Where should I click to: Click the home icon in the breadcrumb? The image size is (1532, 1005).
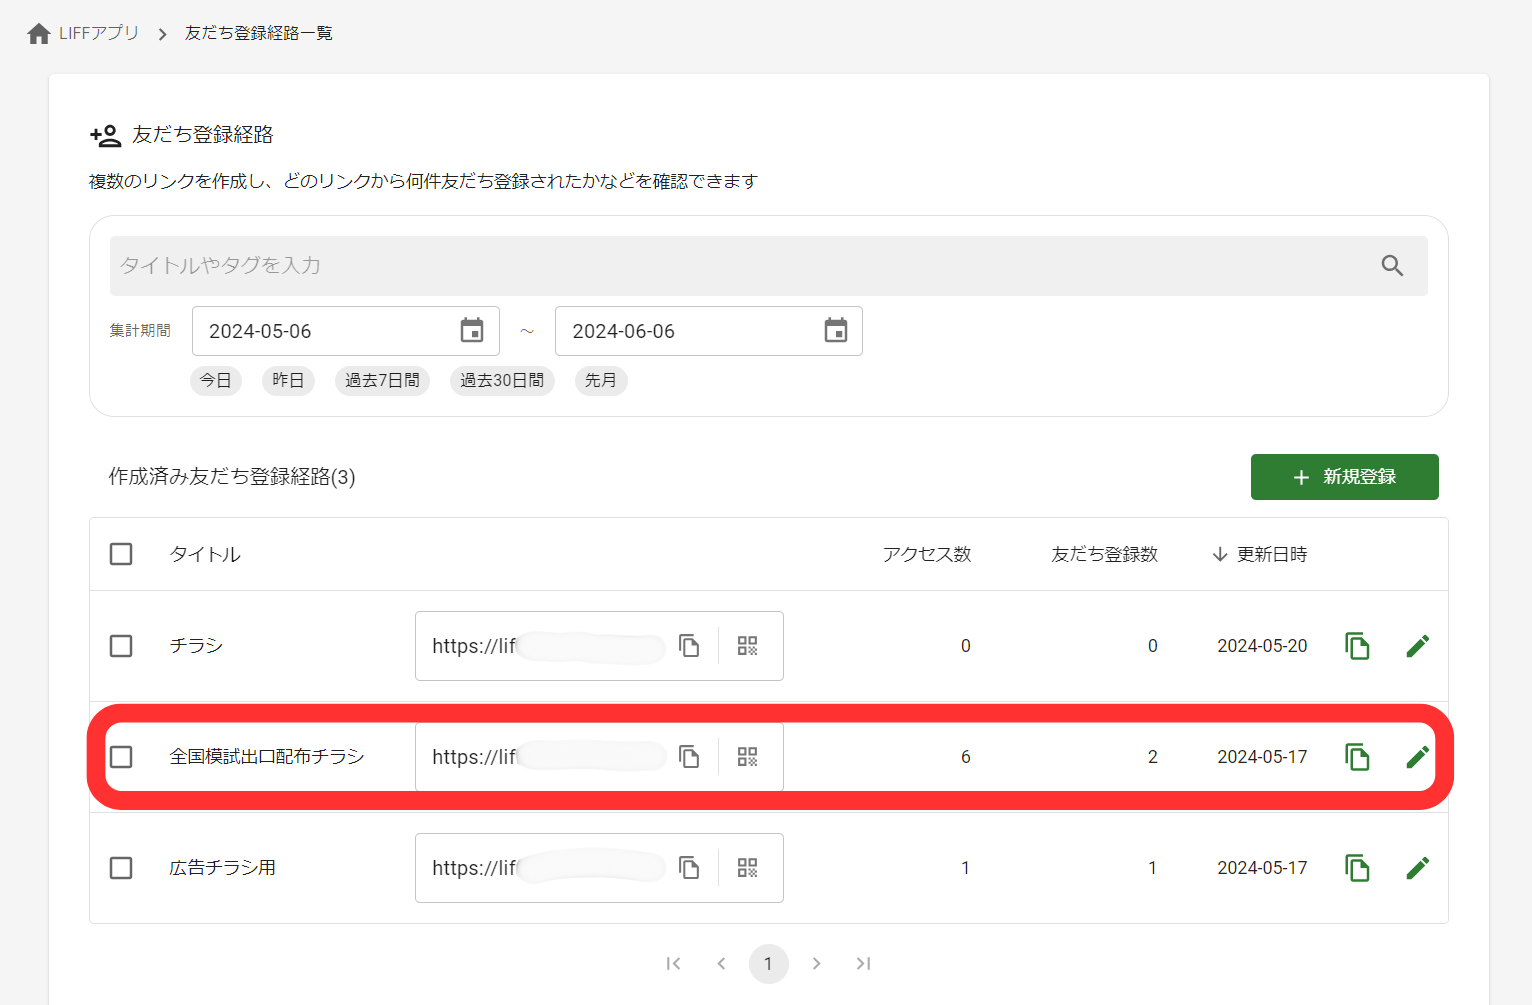pyautogui.click(x=38, y=32)
